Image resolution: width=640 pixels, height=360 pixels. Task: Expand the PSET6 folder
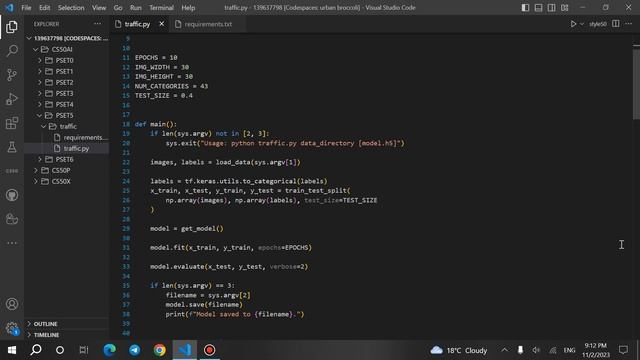coord(67,159)
